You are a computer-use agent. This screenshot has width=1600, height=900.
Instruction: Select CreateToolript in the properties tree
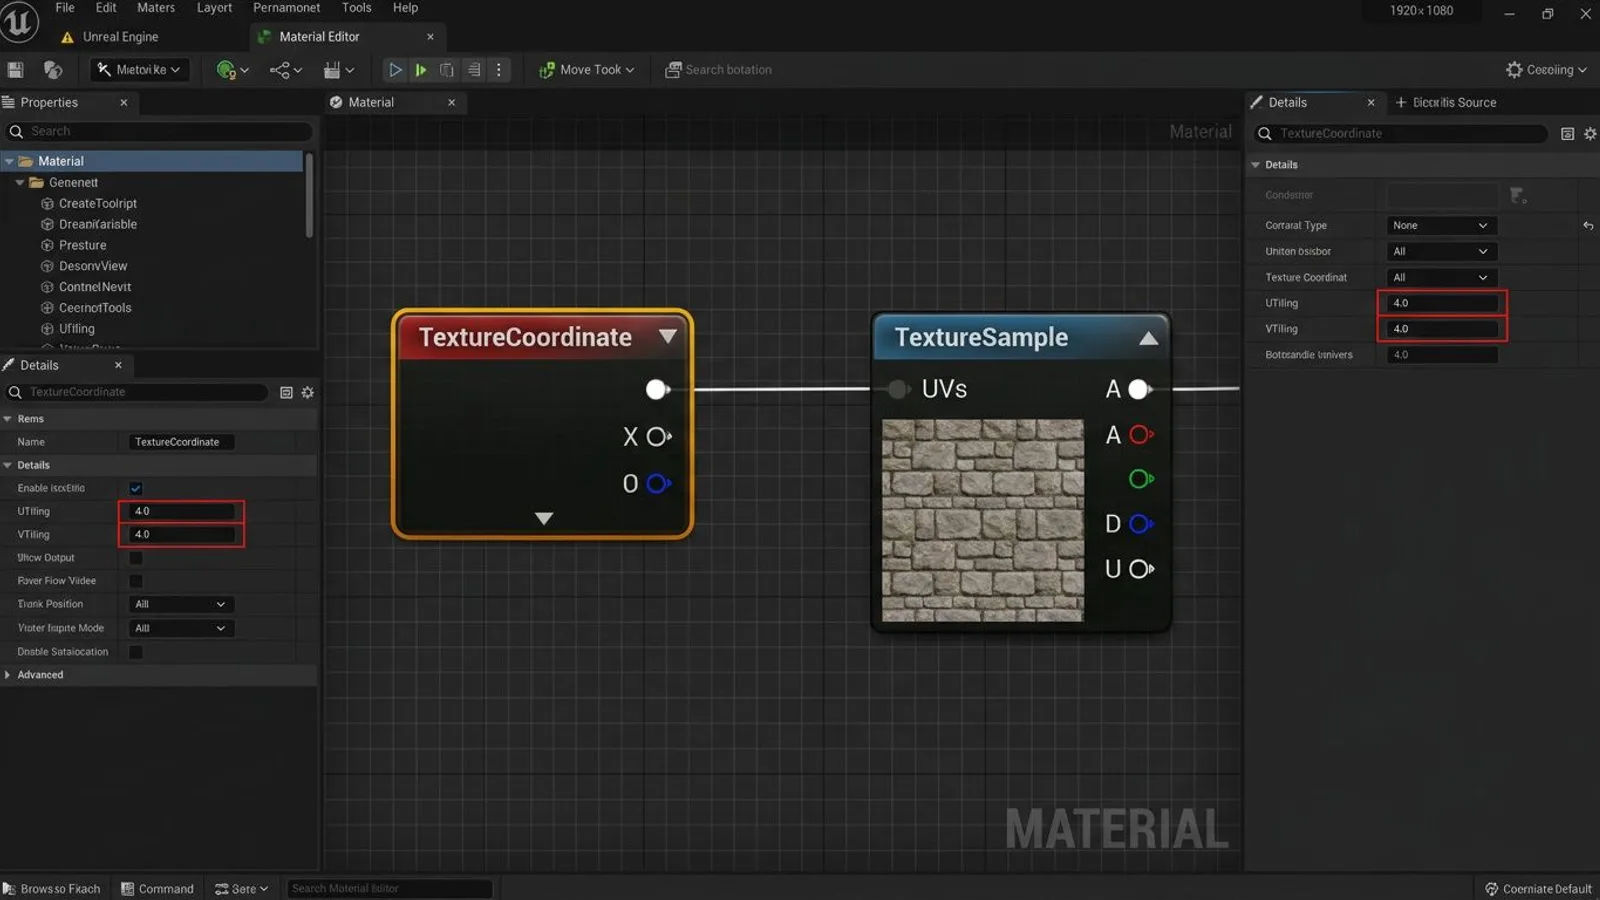[97, 204]
